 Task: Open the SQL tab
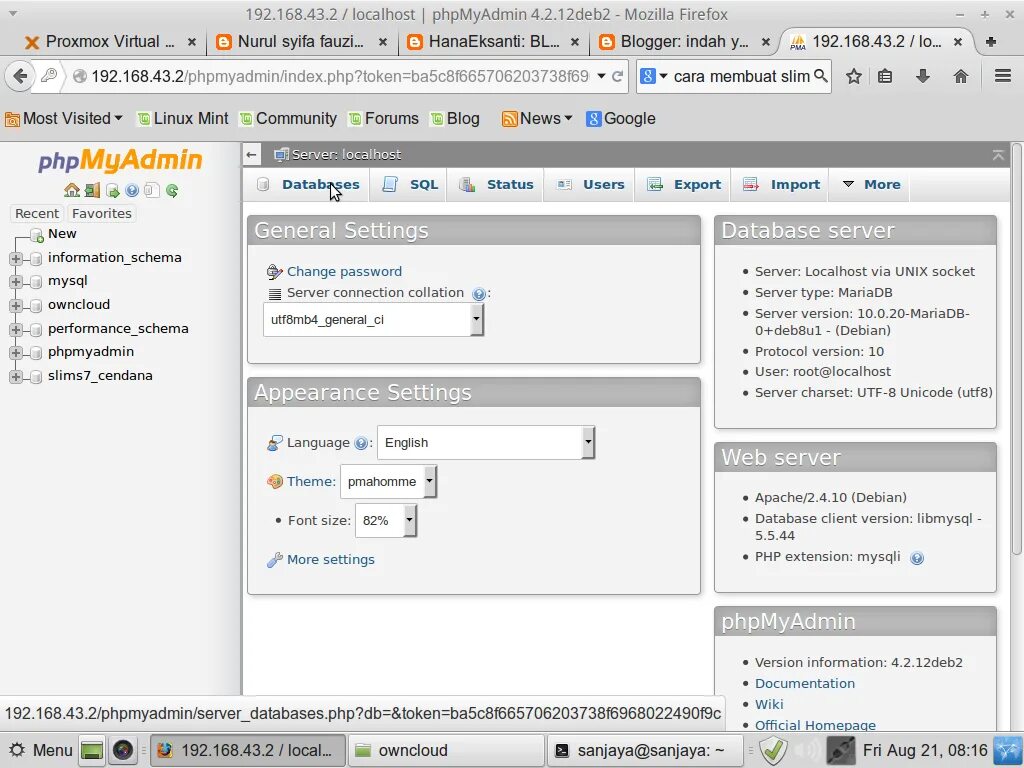coord(411,185)
